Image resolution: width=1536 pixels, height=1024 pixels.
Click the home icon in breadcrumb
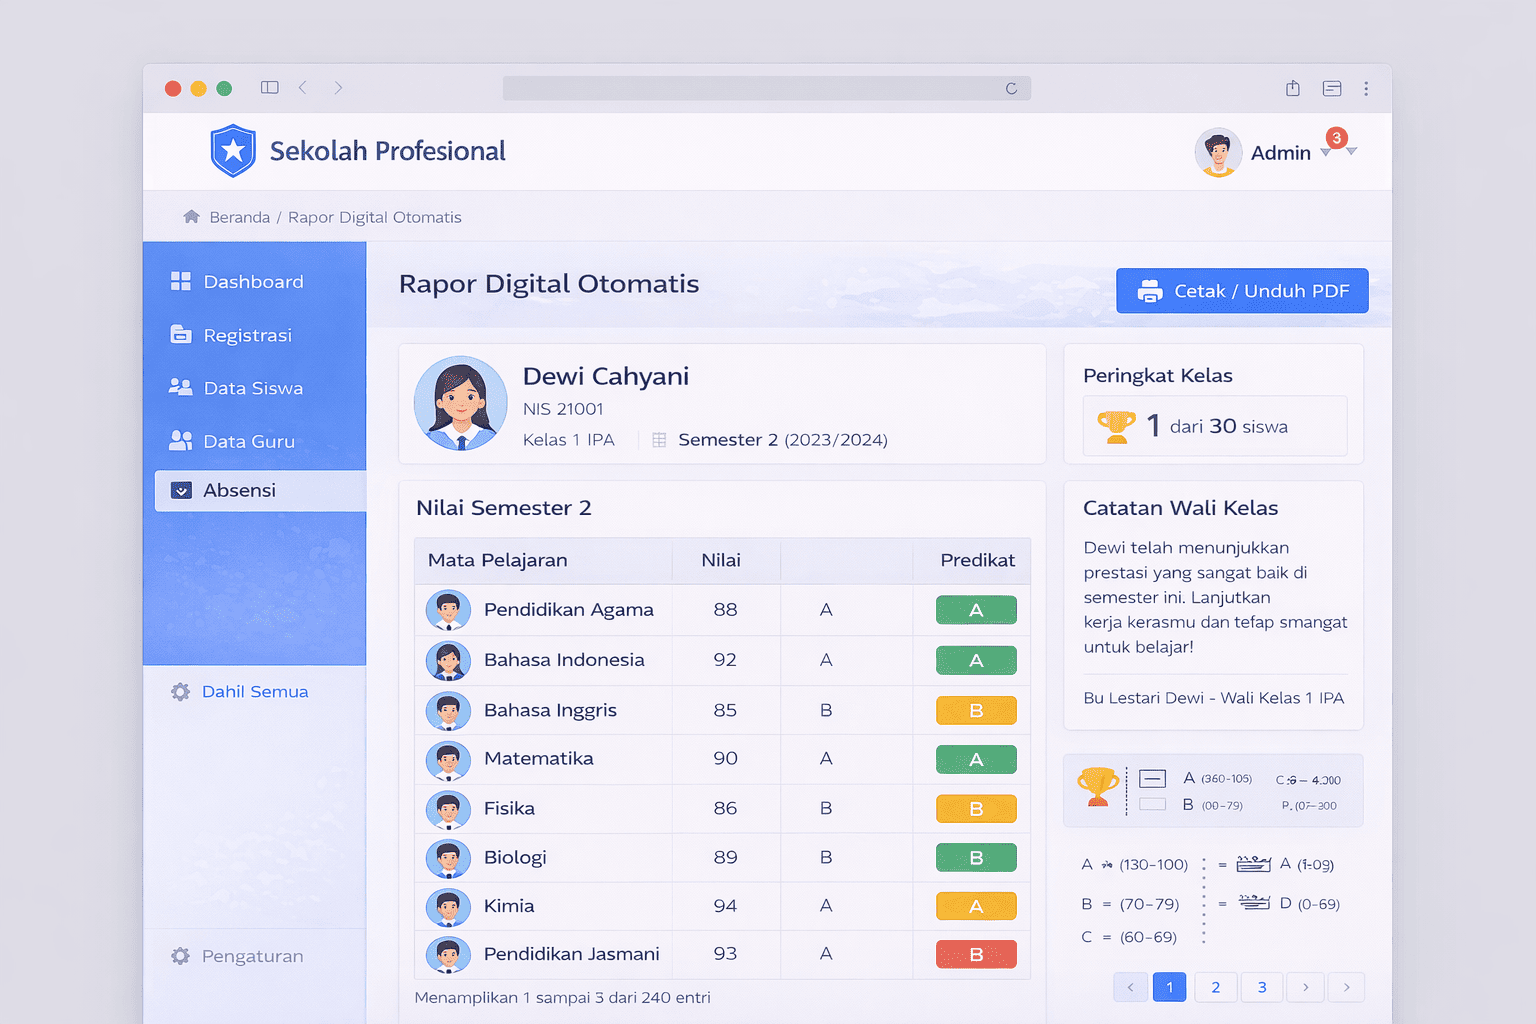click(x=191, y=217)
